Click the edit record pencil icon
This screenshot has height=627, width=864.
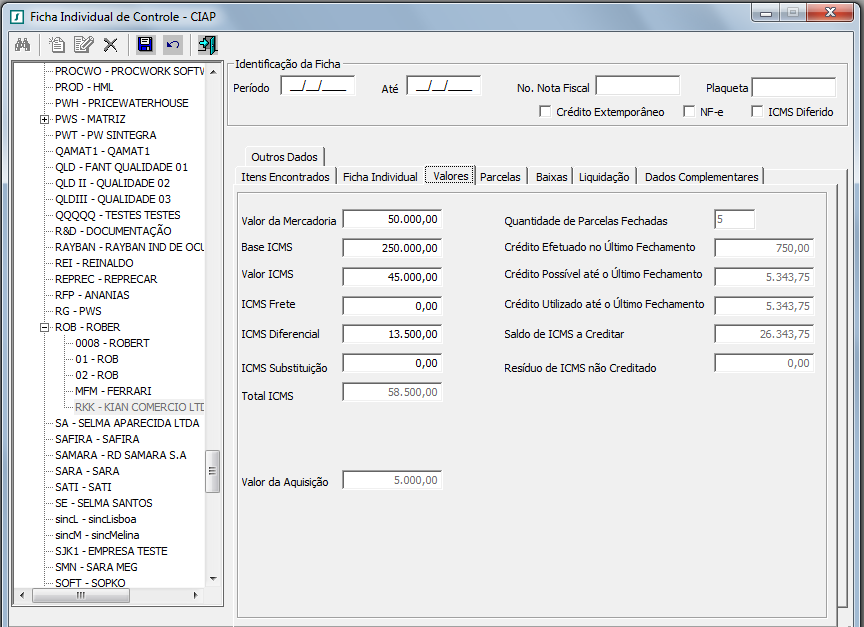click(83, 45)
